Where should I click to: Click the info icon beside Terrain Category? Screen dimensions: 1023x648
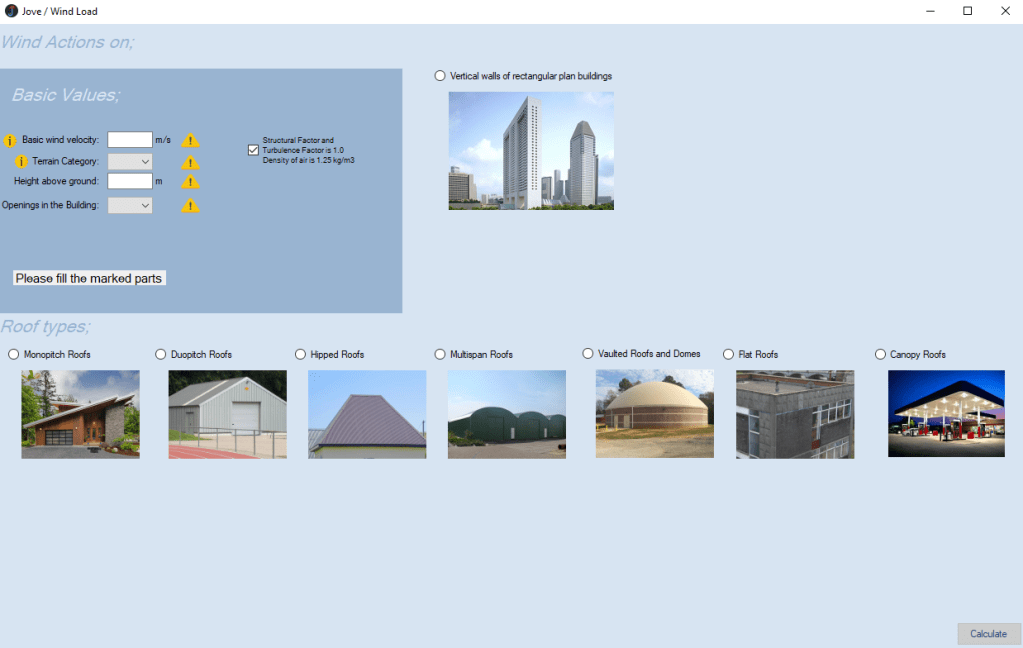[x=22, y=161]
